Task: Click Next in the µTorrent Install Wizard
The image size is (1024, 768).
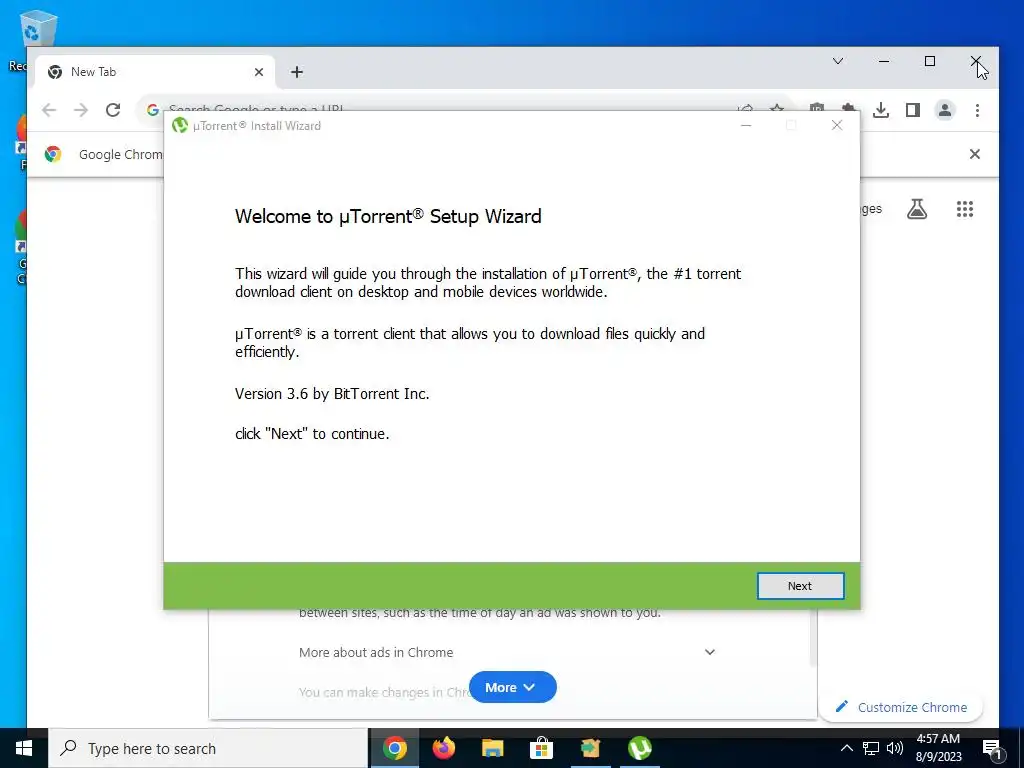Action: click(800, 586)
